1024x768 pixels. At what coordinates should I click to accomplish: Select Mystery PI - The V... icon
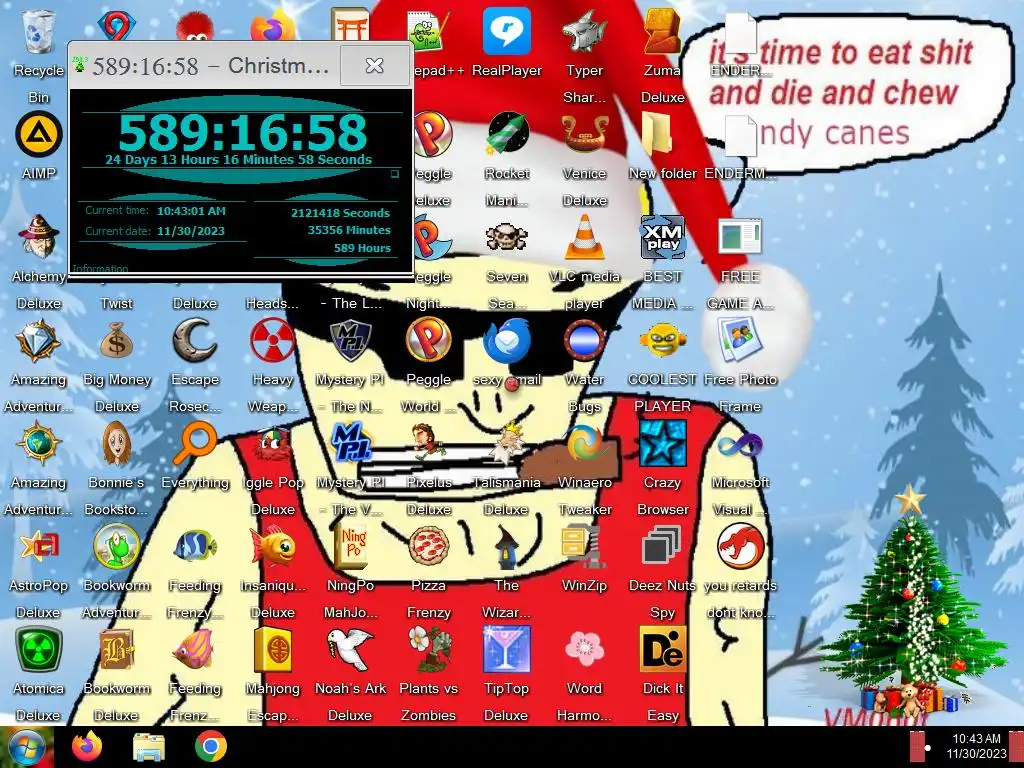(350, 443)
